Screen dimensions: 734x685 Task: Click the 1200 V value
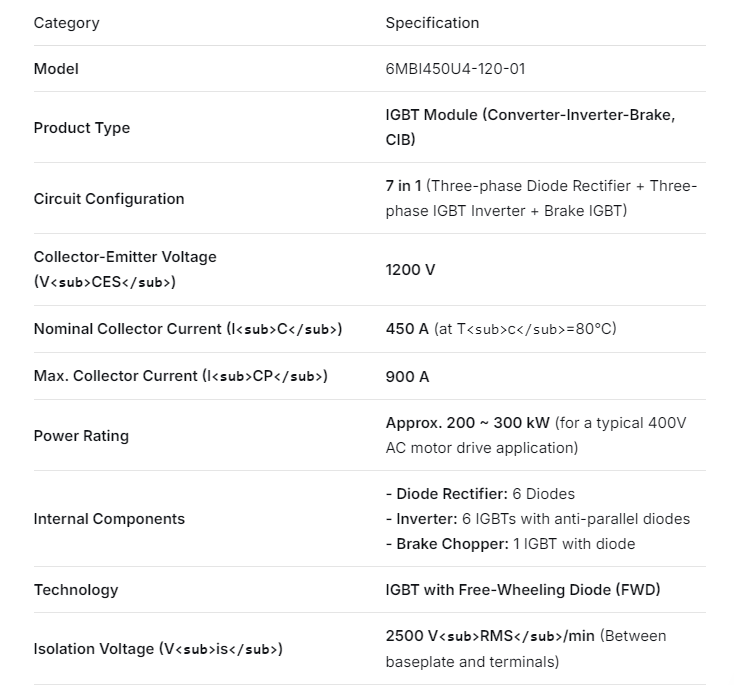pos(410,270)
